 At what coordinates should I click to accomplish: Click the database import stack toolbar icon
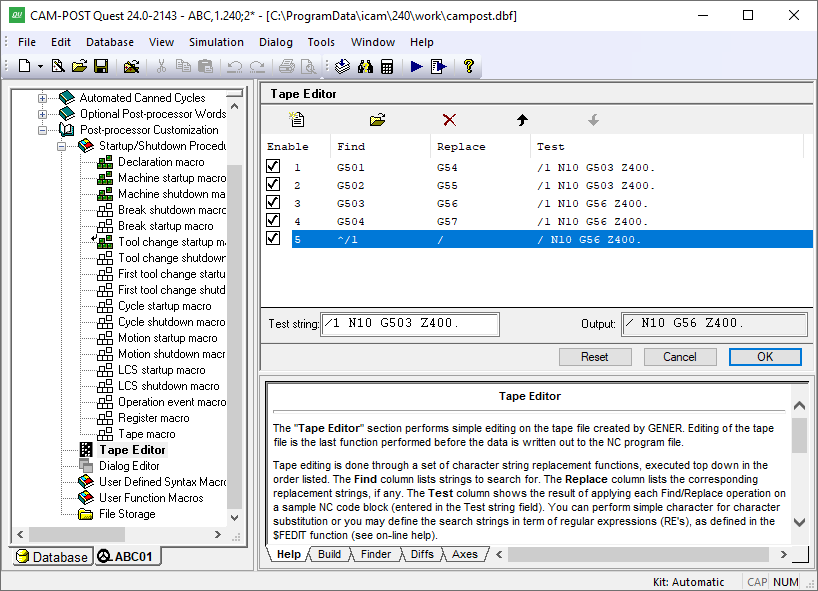[x=342, y=66]
